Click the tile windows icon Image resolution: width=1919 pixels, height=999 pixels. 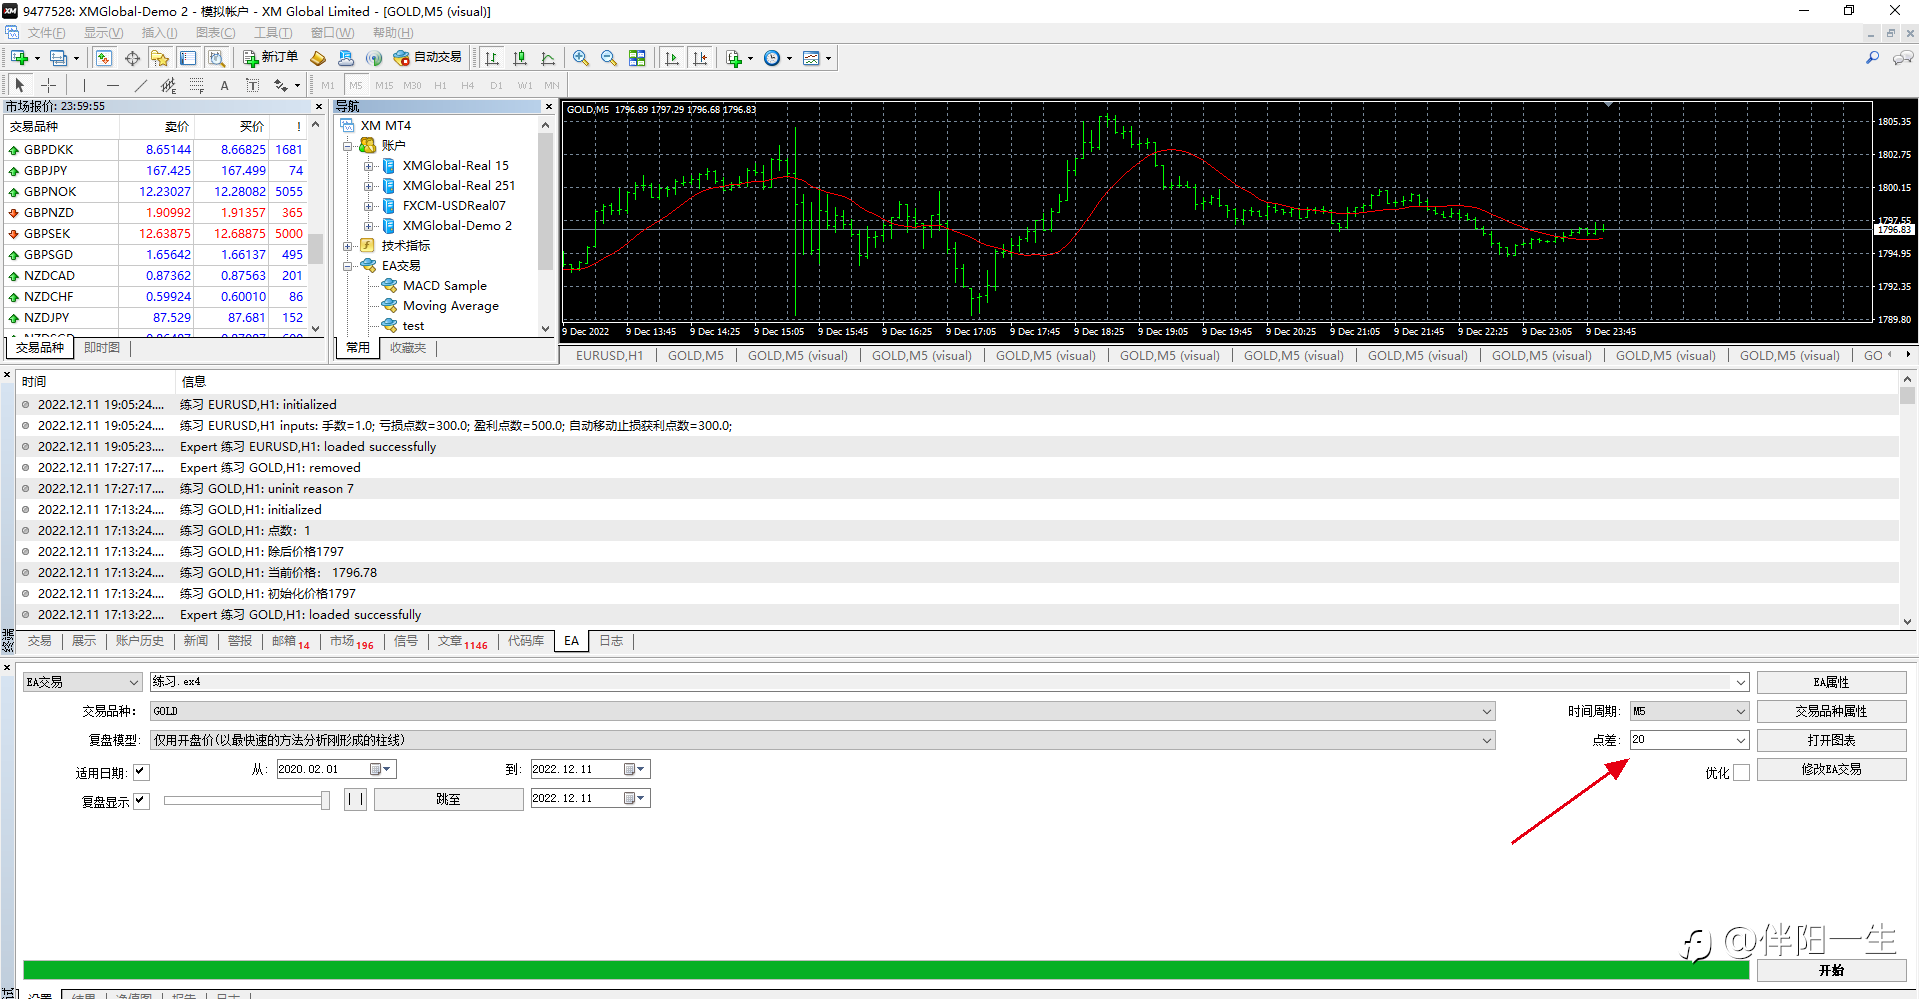pyautogui.click(x=637, y=58)
